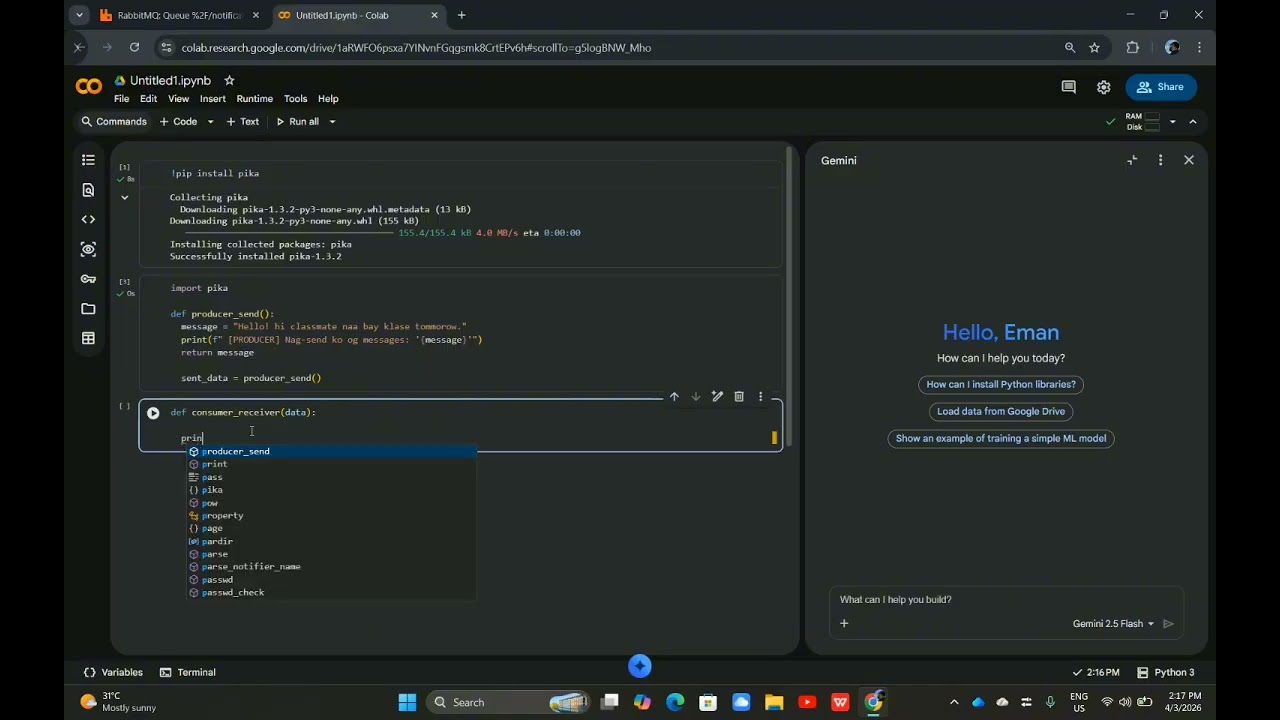Select parse_notifier_name autocomplete suggestion
The height and width of the screenshot is (720, 1280).
331,566
